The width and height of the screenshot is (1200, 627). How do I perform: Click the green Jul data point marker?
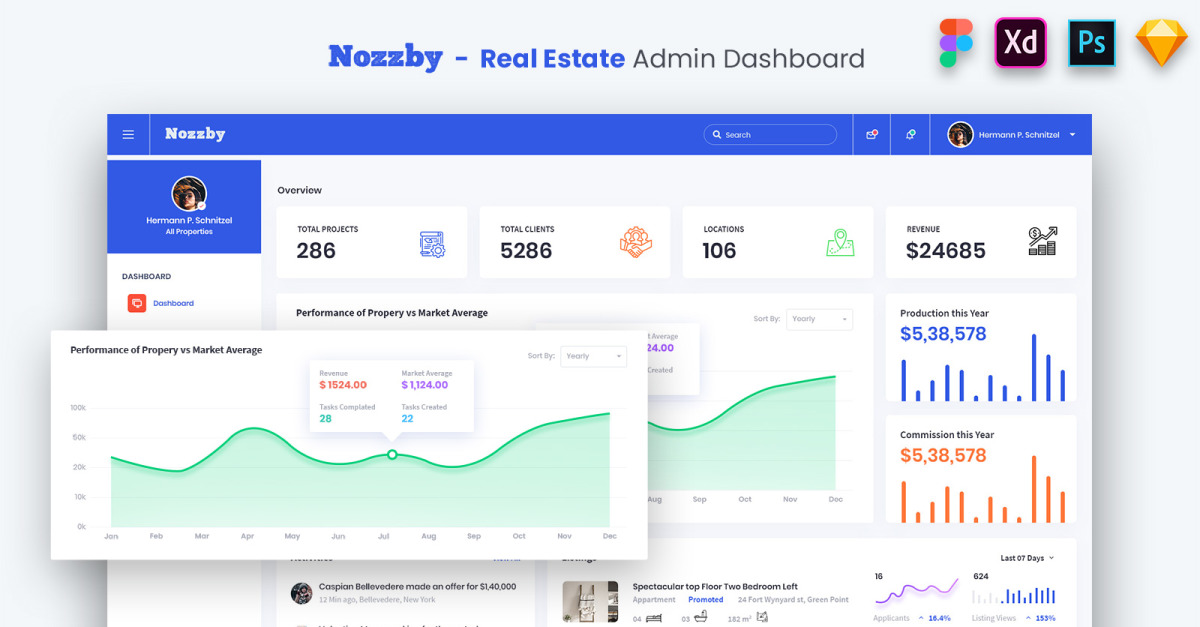tap(392, 454)
